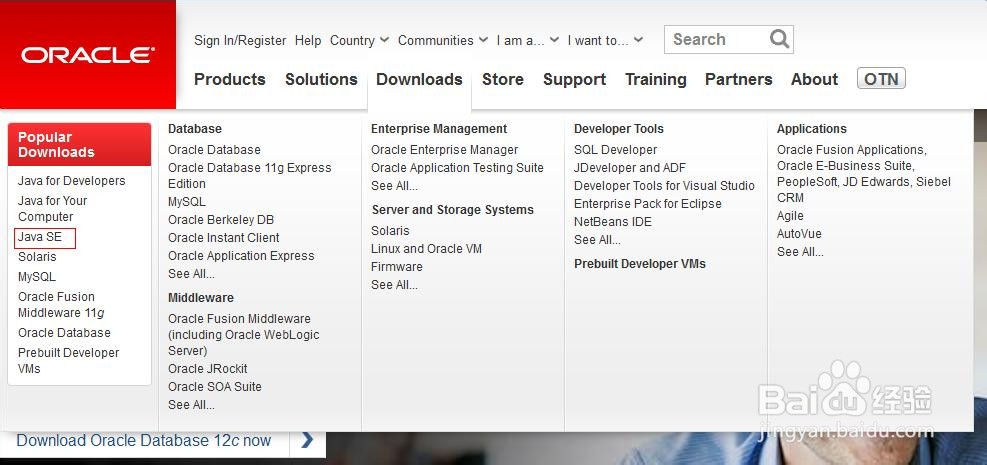Click Oracle Database in Popular Downloads
Screen dimensions: 987x465
(x=64, y=332)
